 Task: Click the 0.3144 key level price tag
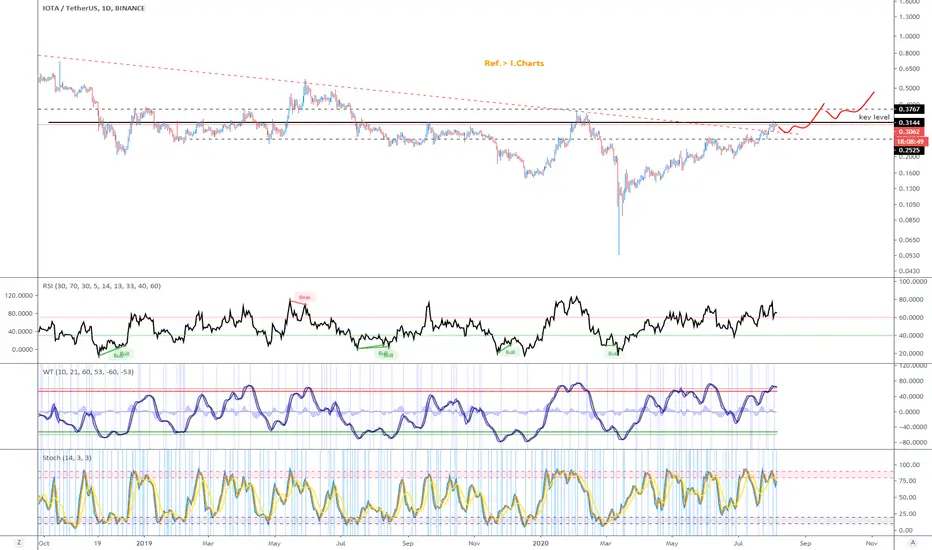coord(909,122)
